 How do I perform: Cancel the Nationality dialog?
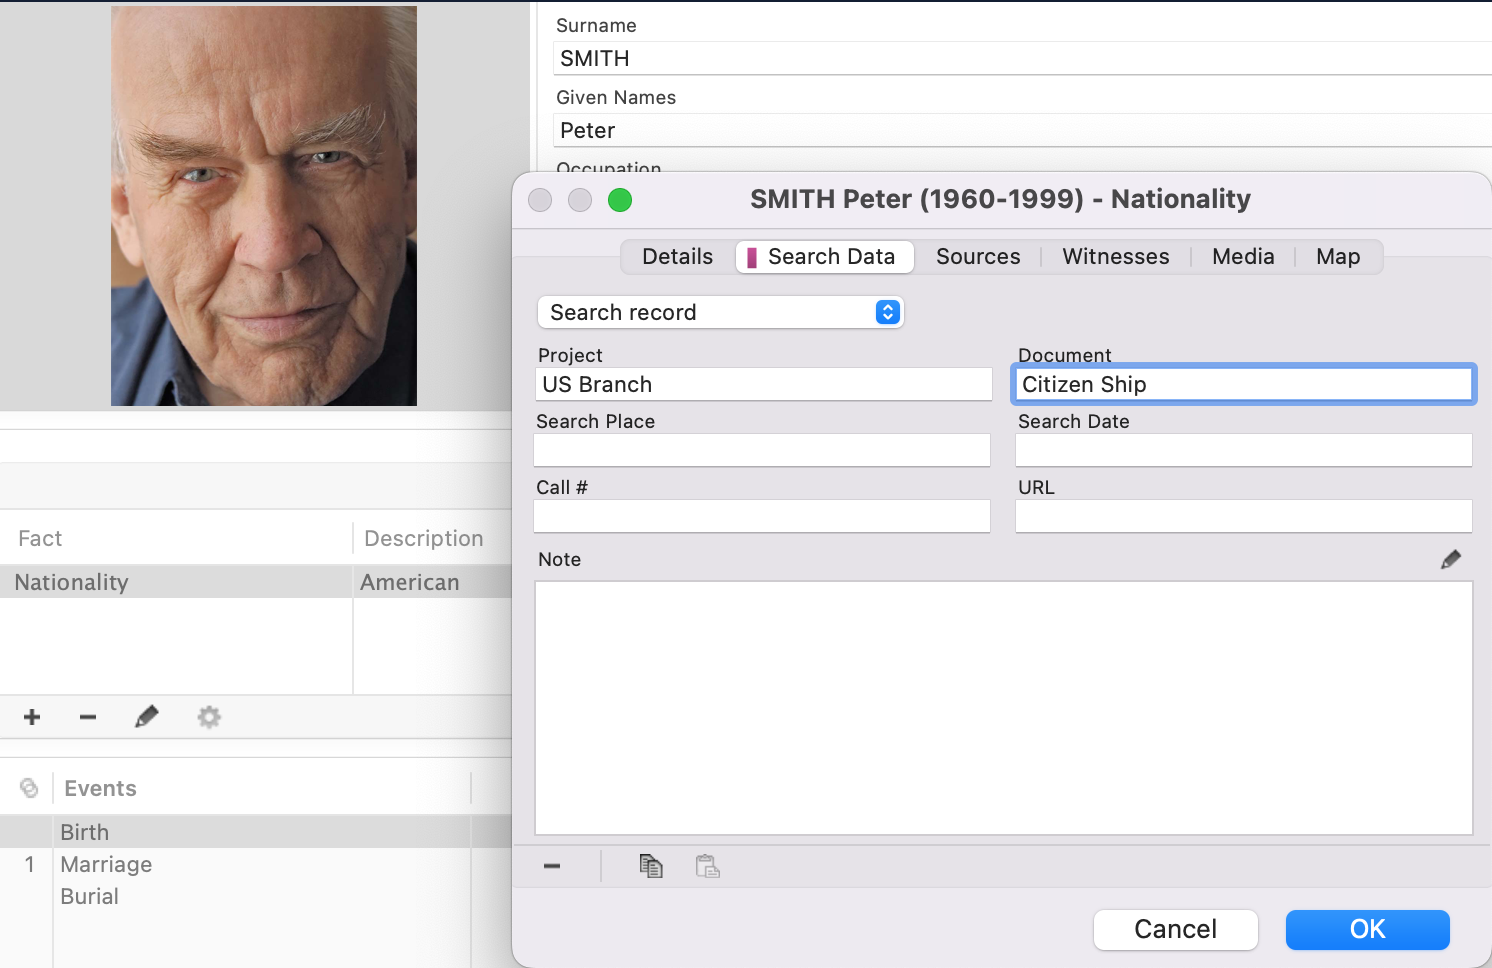pyautogui.click(x=1175, y=929)
